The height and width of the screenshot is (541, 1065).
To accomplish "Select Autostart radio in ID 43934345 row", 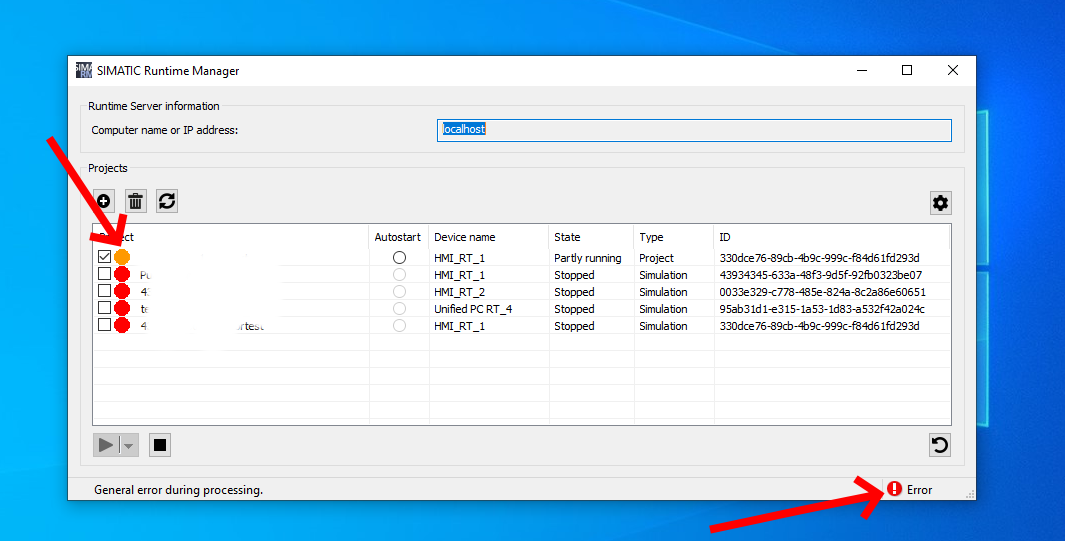I will (x=399, y=274).
